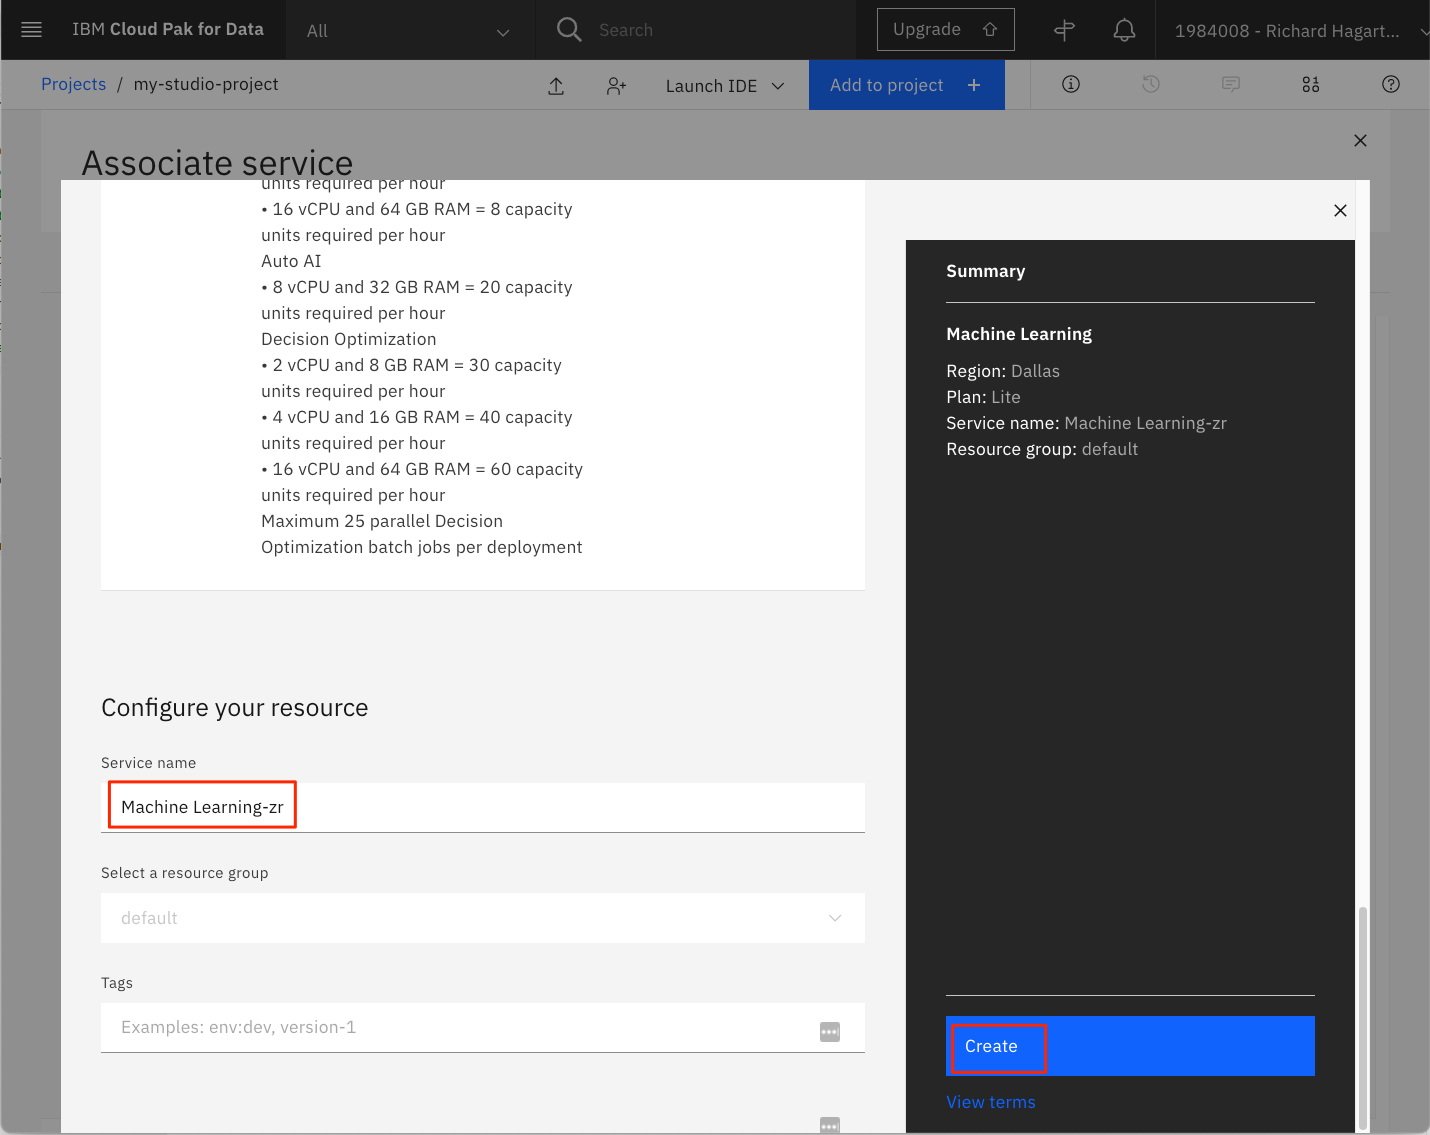Click the upload arrow in Upgrade button
The height and width of the screenshot is (1135, 1430).
(x=990, y=30)
